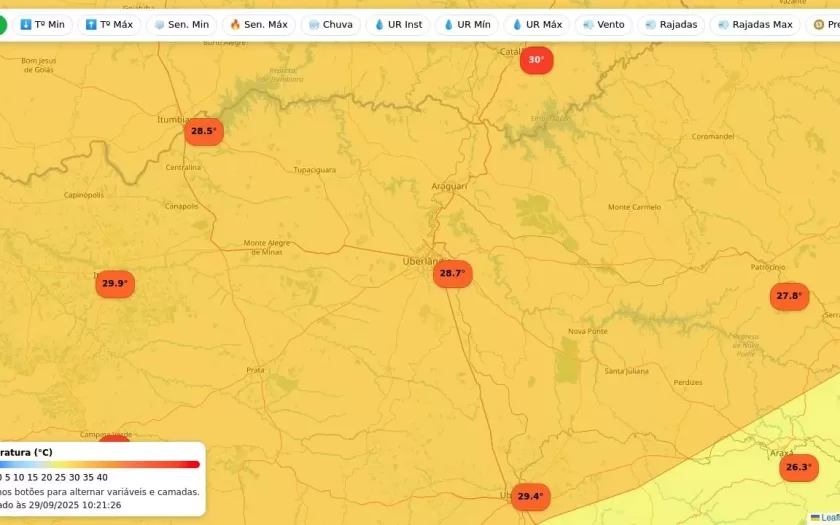Open the 28.5° station marker at Itumbiara
Image resolution: width=840 pixels, height=525 pixels.
tap(203, 131)
